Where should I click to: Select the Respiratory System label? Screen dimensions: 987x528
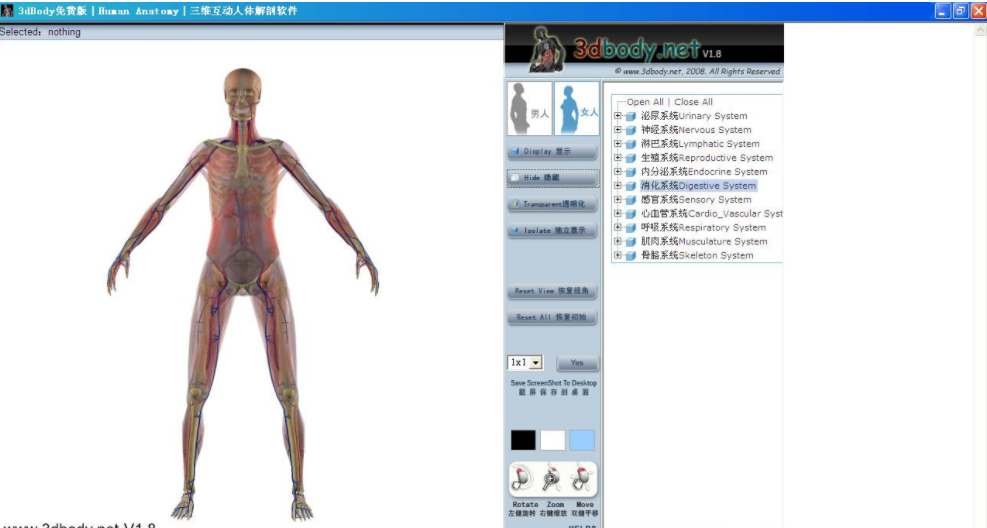704,227
